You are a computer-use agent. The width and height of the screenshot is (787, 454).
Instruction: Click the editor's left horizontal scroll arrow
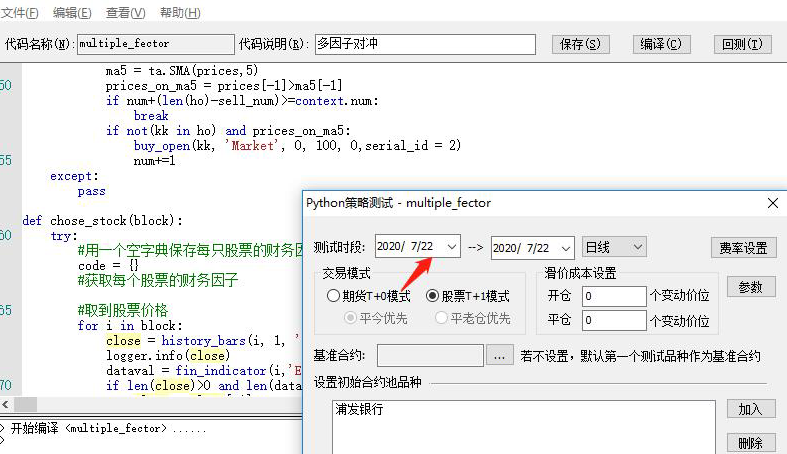(x=6, y=404)
